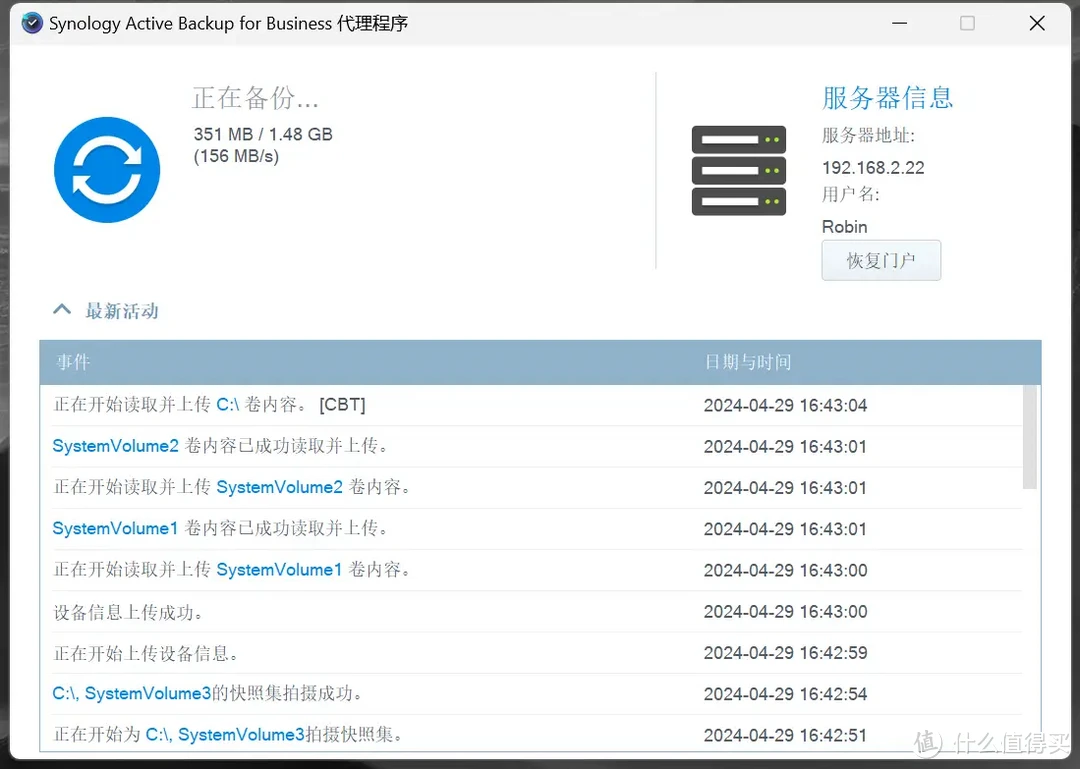Screen dimensions: 1080x769
Task: Click SystemVolume2 link in the successfully uploaded row
Action: (x=116, y=446)
